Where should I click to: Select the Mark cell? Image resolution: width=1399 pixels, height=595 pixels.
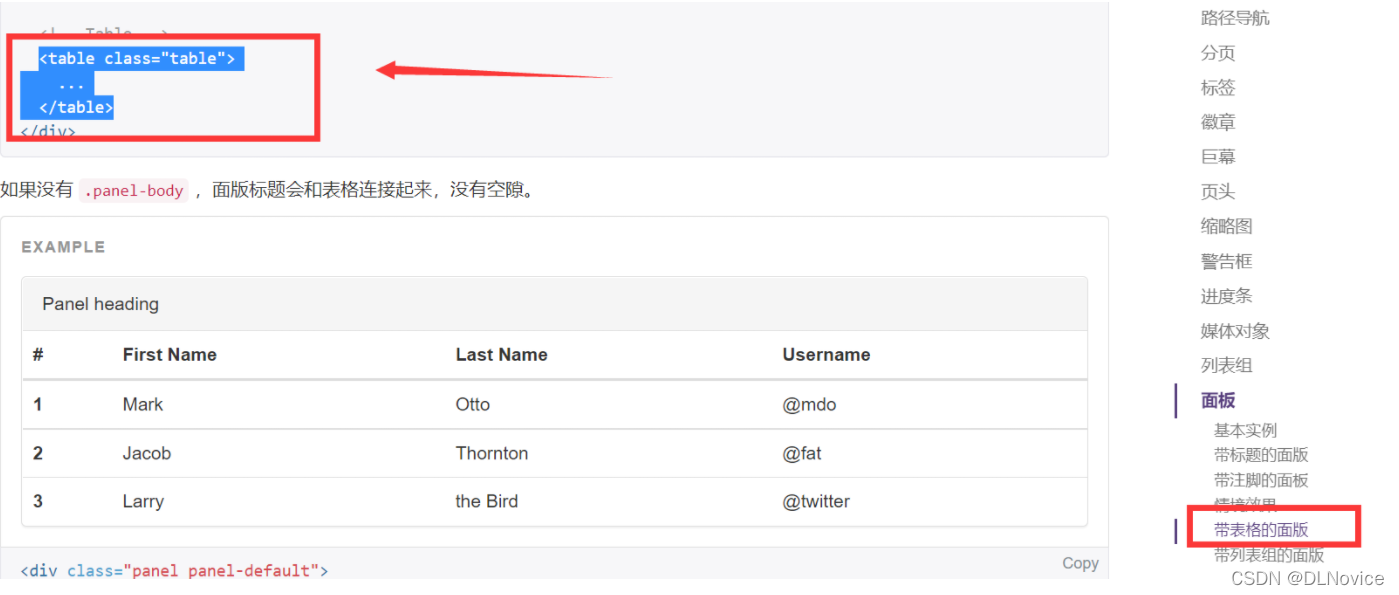142,405
